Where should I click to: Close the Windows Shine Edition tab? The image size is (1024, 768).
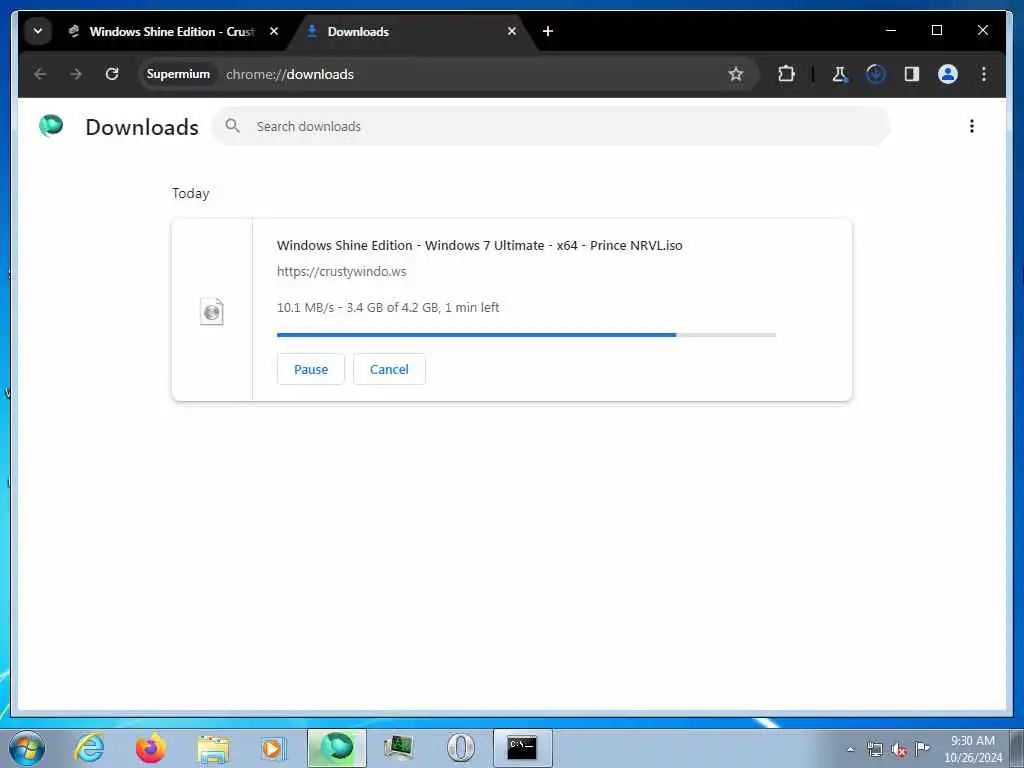(x=274, y=31)
